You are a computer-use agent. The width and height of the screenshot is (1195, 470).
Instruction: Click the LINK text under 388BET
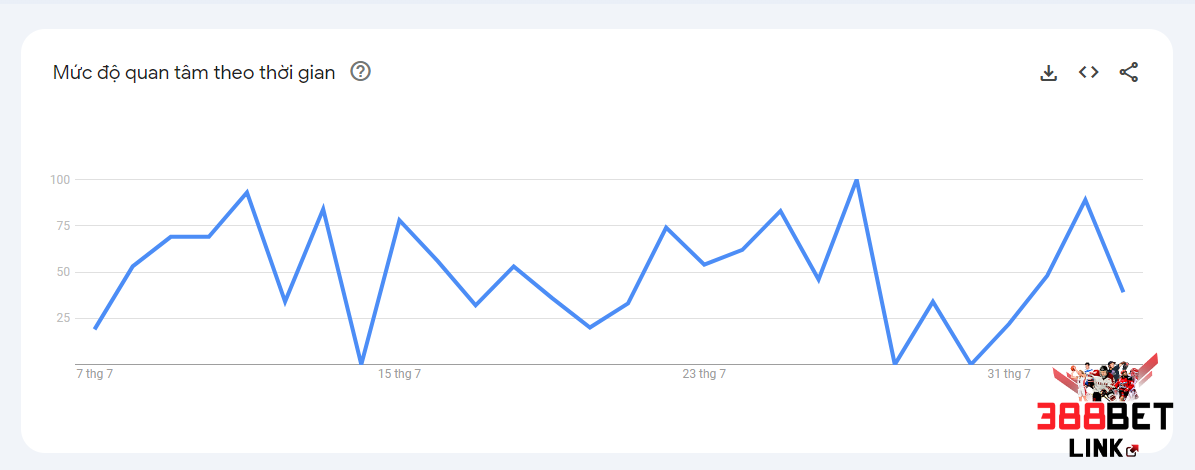pyautogui.click(x=1096, y=450)
